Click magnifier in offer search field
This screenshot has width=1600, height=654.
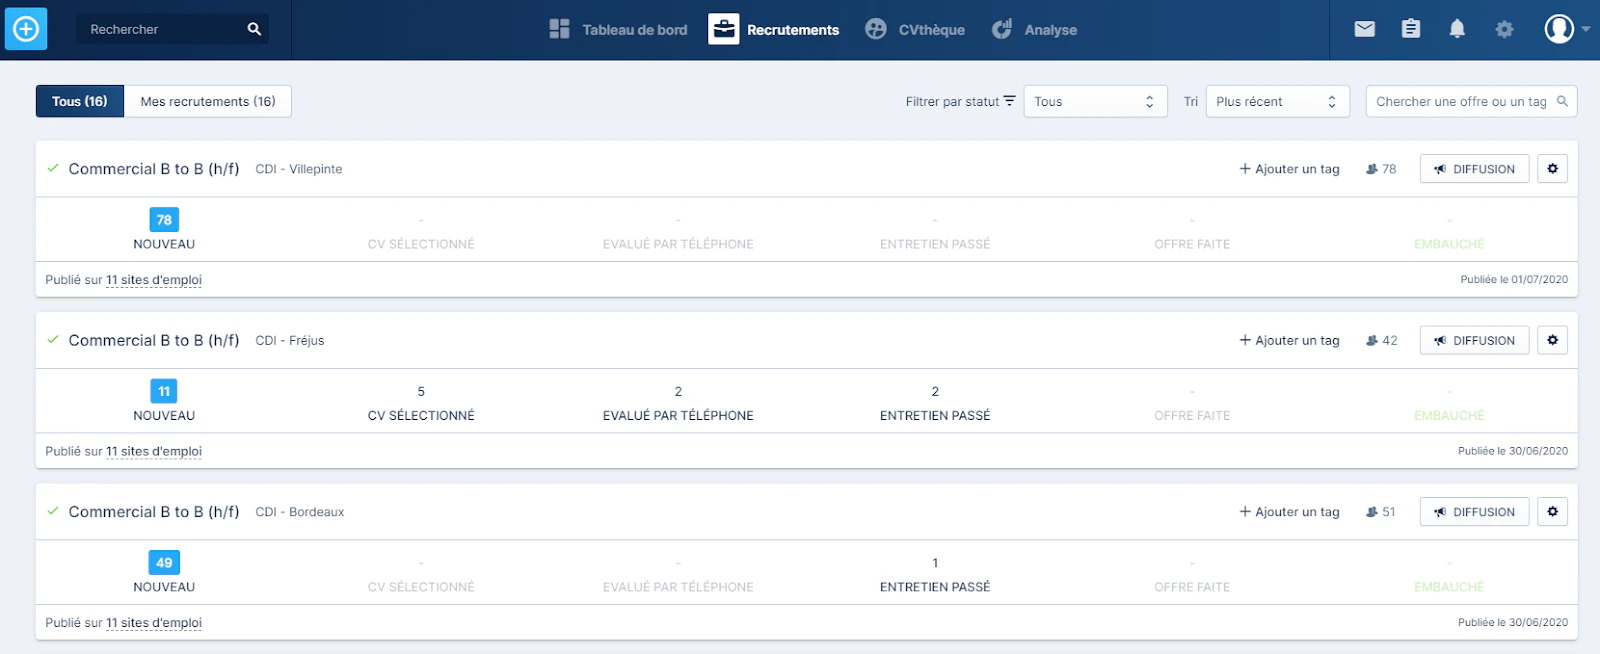click(x=1562, y=101)
